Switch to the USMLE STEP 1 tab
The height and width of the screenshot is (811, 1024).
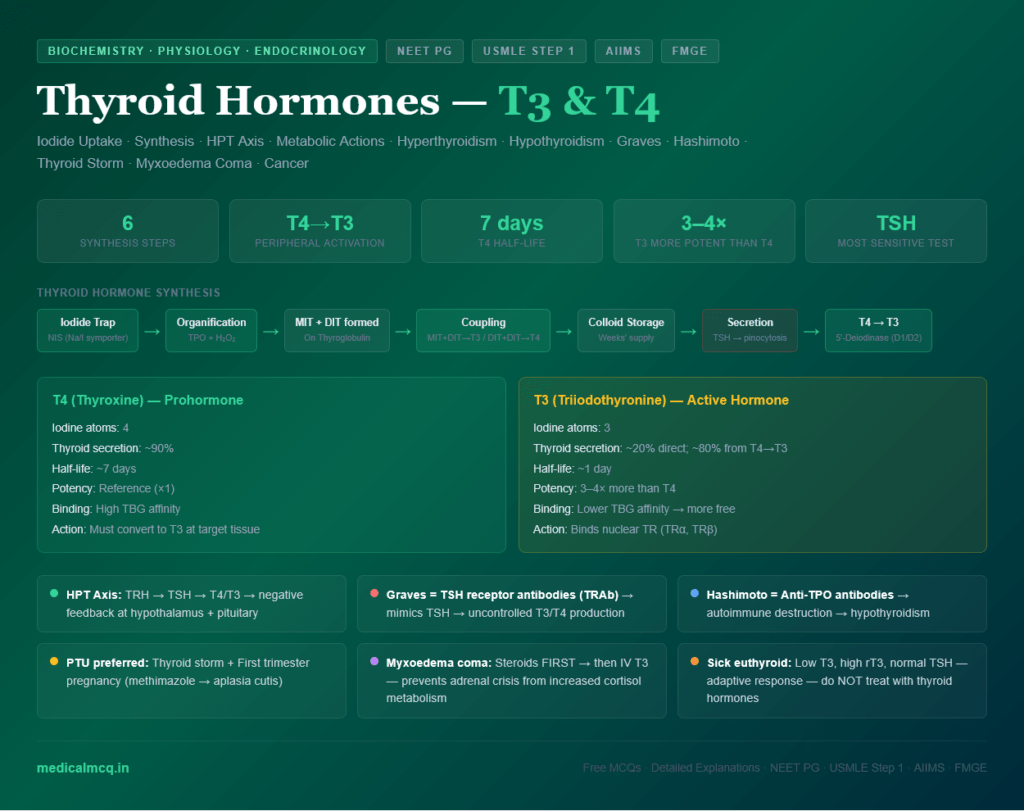528,51
